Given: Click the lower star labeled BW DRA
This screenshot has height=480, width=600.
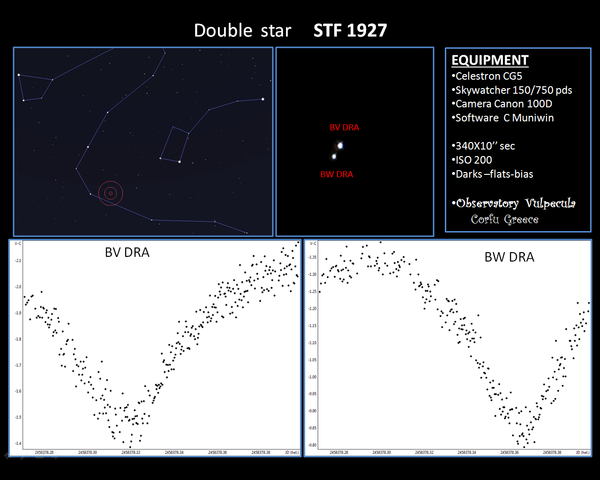Looking at the screenshot, I should (336, 157).
